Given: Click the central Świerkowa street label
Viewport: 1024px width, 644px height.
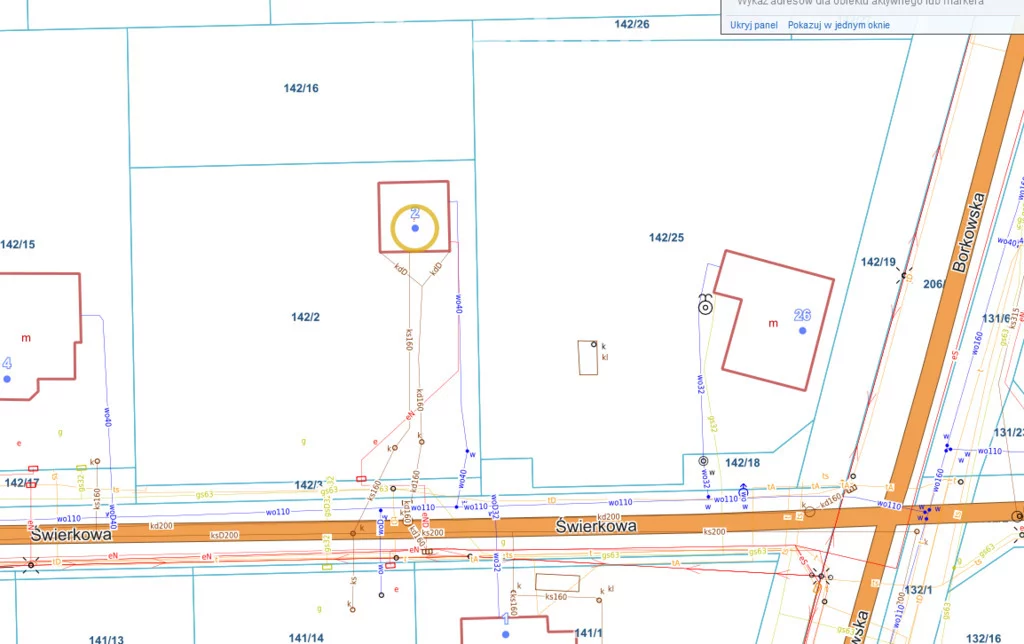Looking at the screenshot, I should click(596, 526).
